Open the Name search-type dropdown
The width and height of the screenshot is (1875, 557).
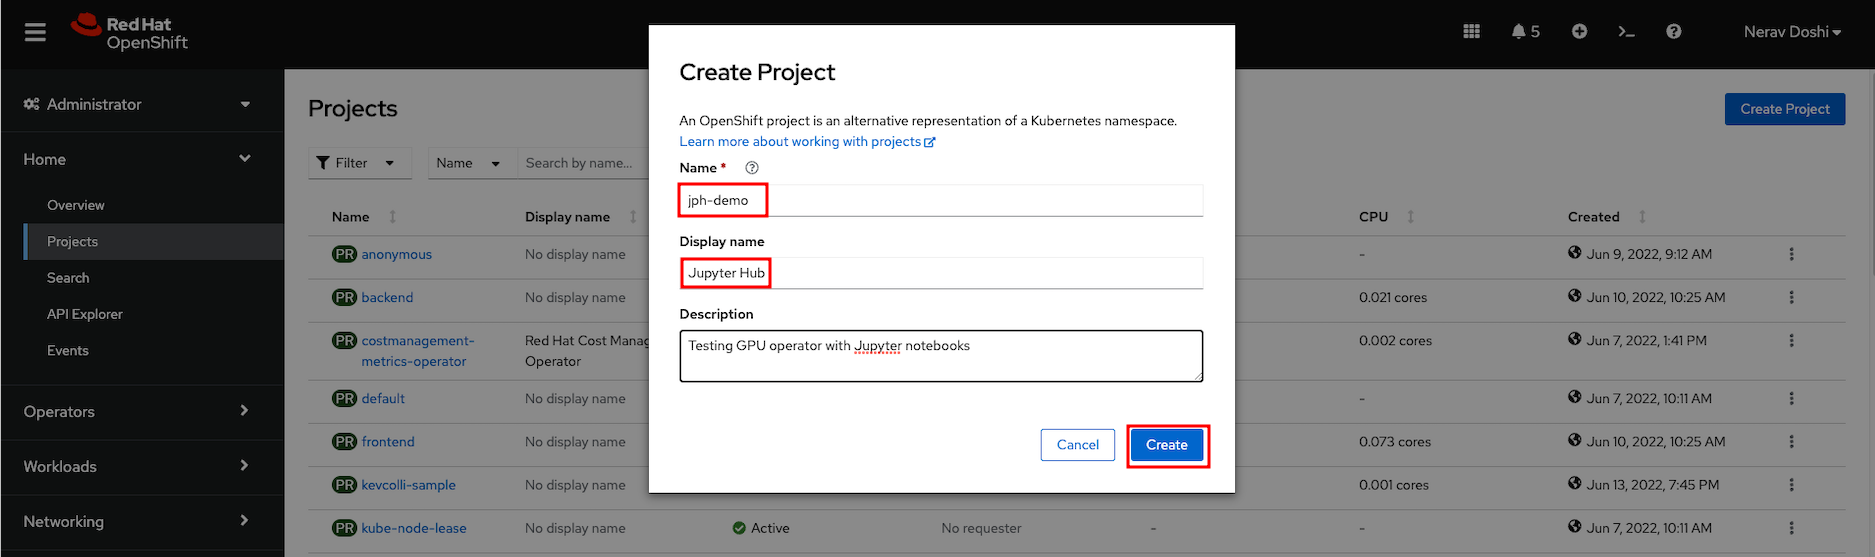pyautogui.click(x=472, y=163)
